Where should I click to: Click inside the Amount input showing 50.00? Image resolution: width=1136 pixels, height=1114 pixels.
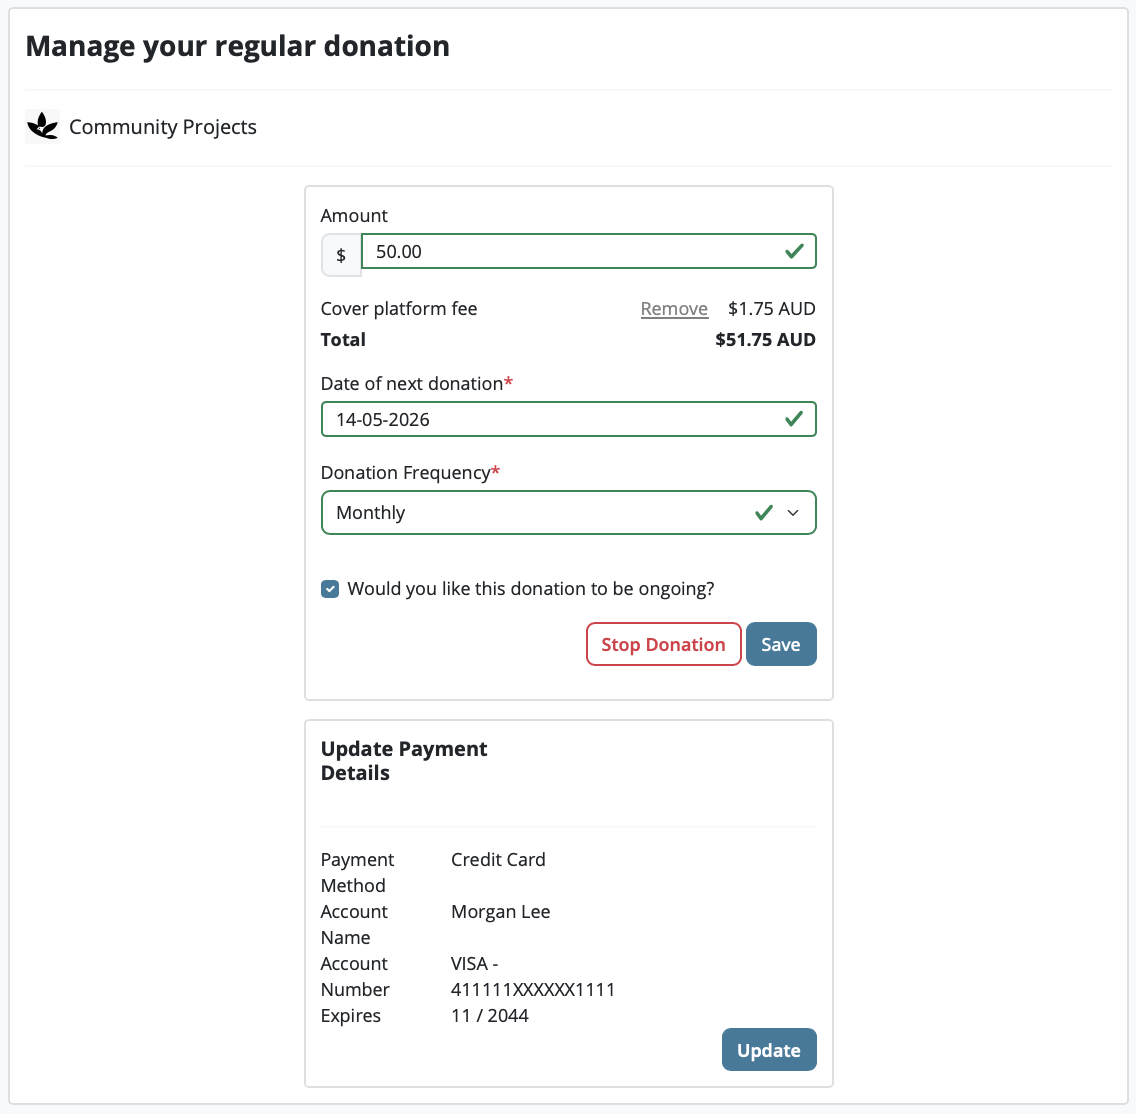[x=550, y=251]
